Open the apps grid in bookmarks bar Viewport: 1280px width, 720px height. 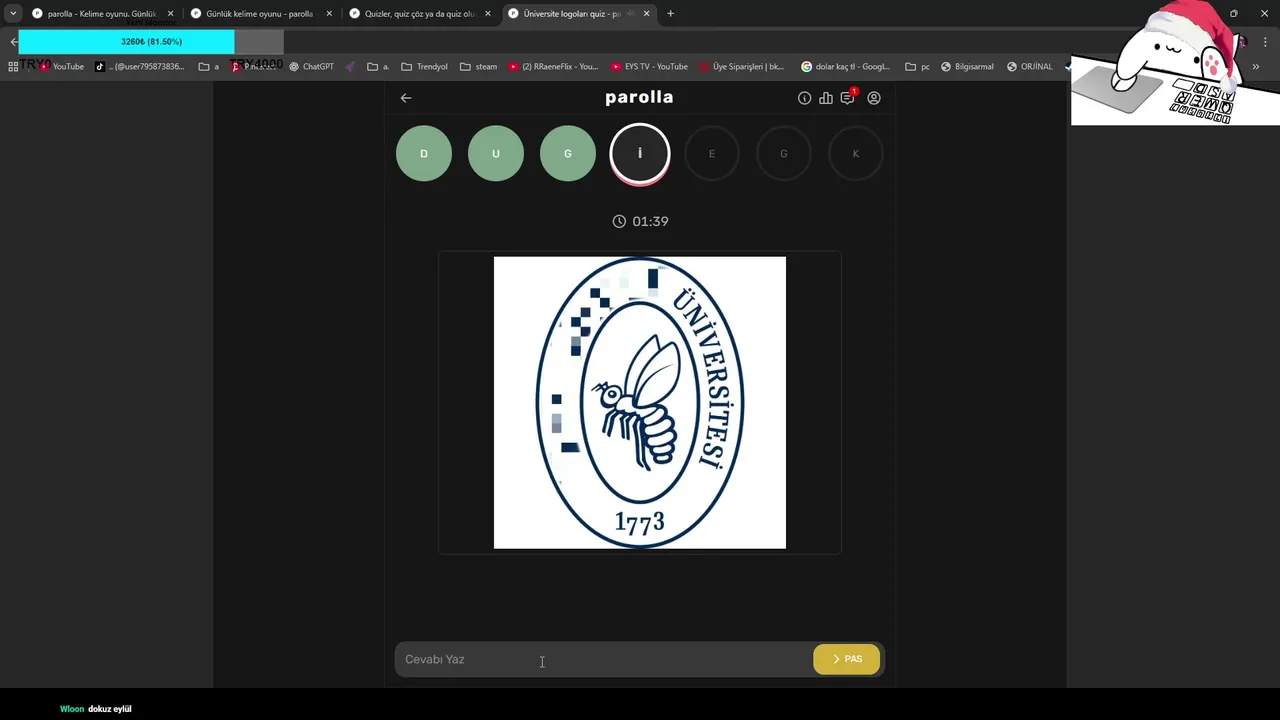[x=13, y=67]
